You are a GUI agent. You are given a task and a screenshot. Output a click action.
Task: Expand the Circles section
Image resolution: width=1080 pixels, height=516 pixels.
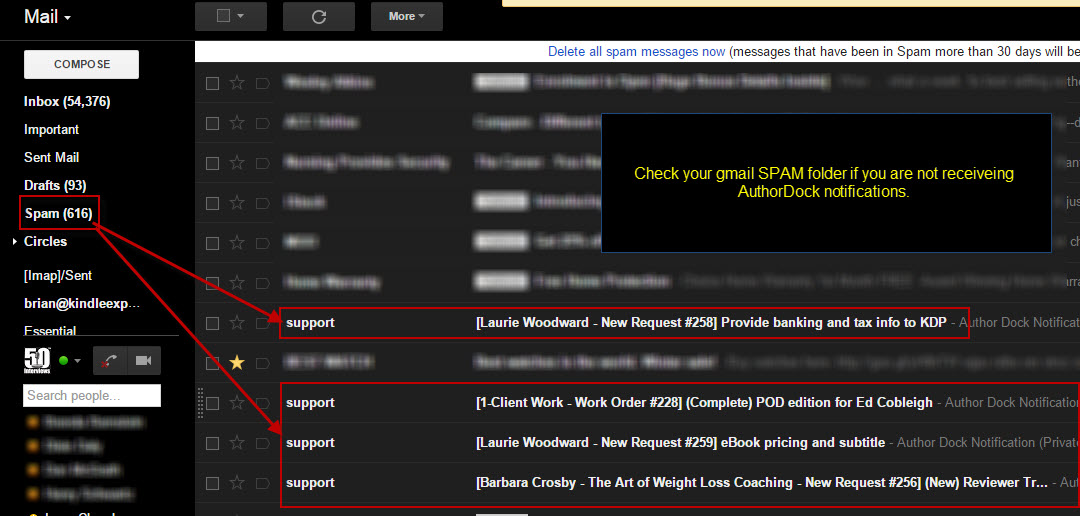point(15,242)
